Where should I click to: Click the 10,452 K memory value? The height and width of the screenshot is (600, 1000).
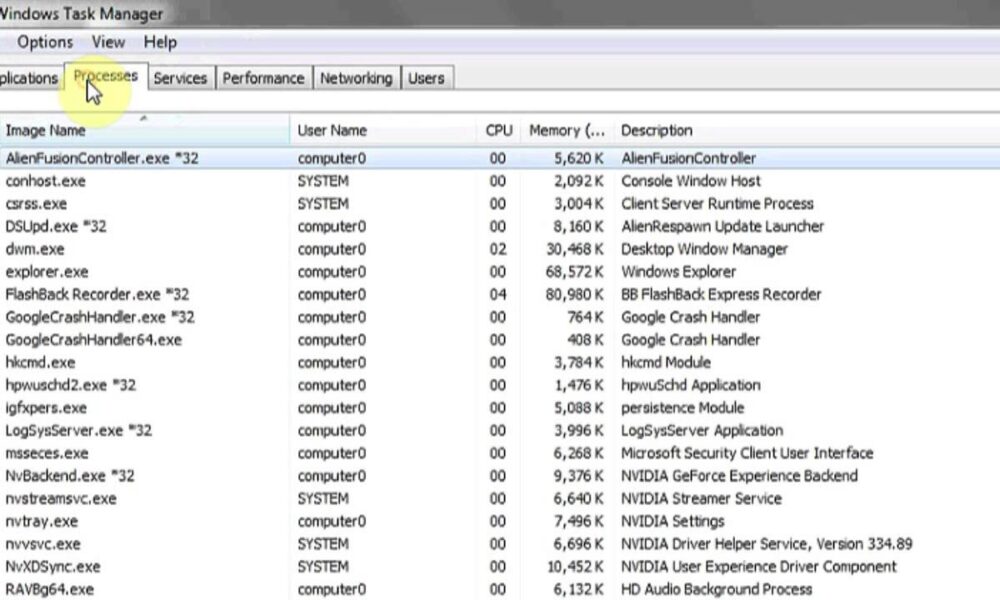point(575,566)
